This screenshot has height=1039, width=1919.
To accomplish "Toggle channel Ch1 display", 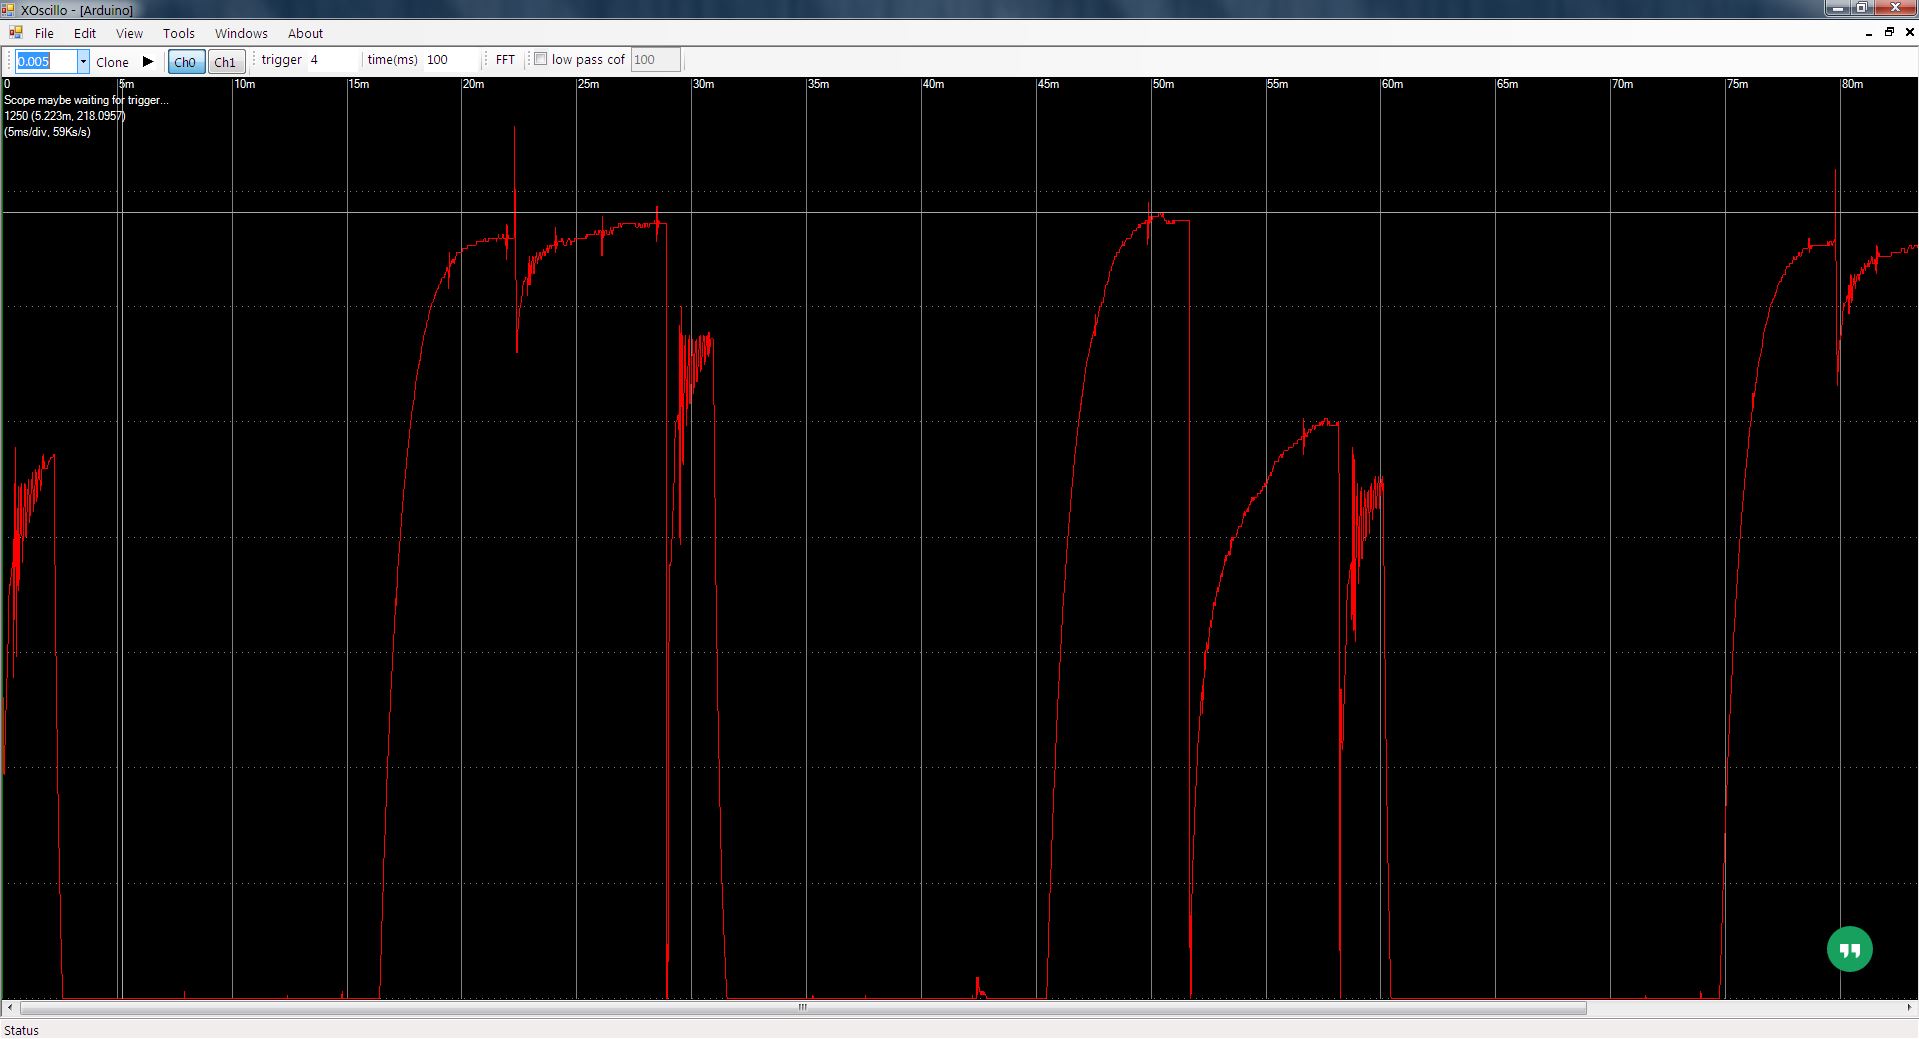I will (x=226, y=61).
